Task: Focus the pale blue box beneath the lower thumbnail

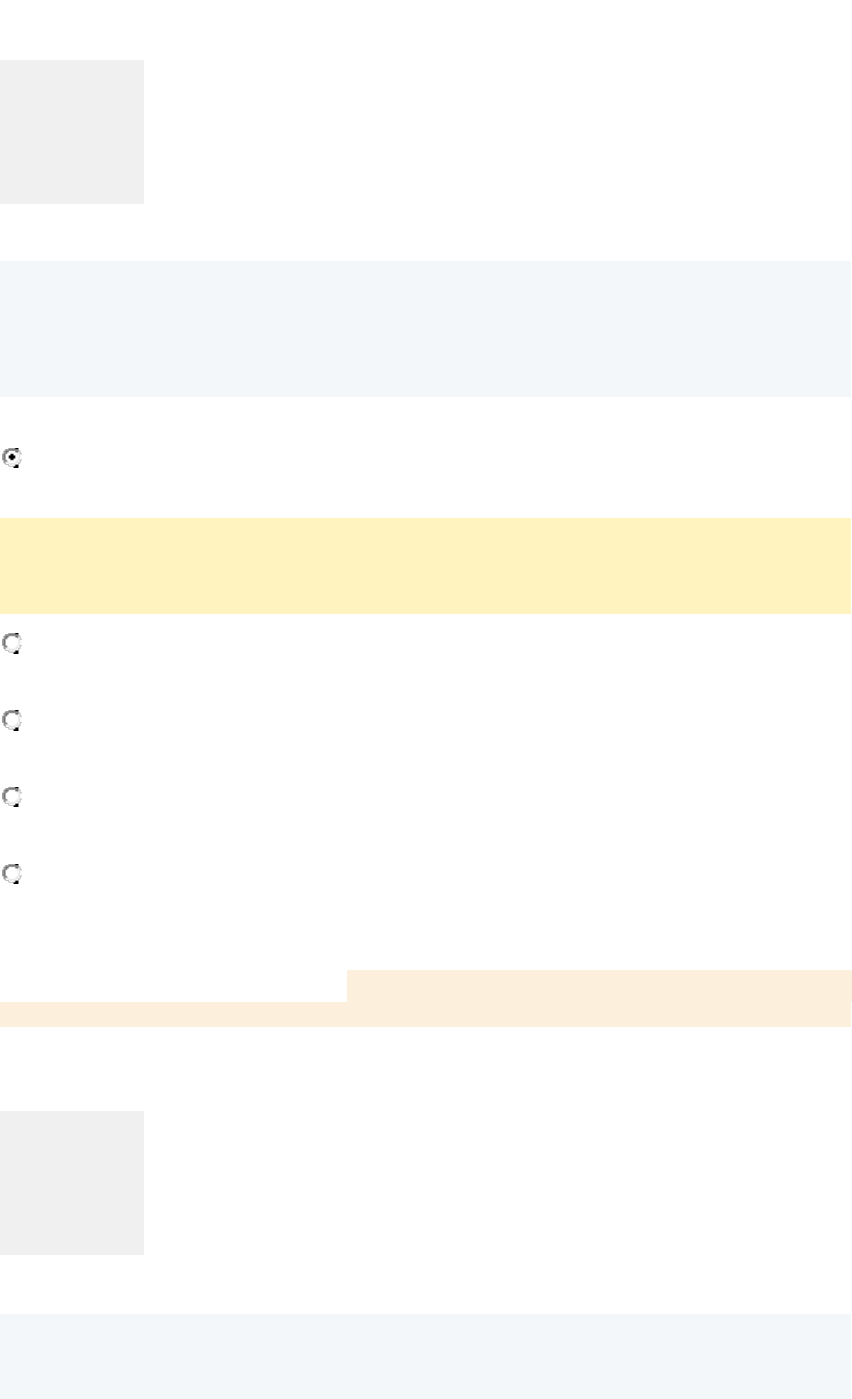Action: pyautogui.click(x=425, y=1356)
